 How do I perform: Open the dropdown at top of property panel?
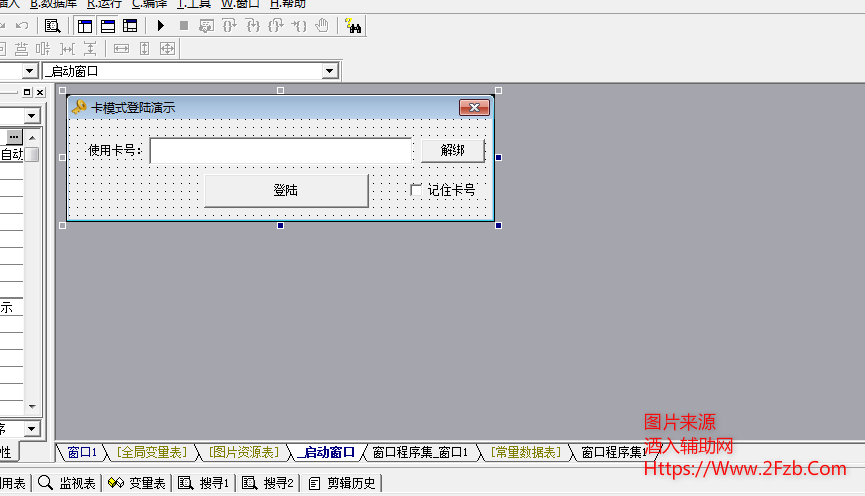(32, 115)
